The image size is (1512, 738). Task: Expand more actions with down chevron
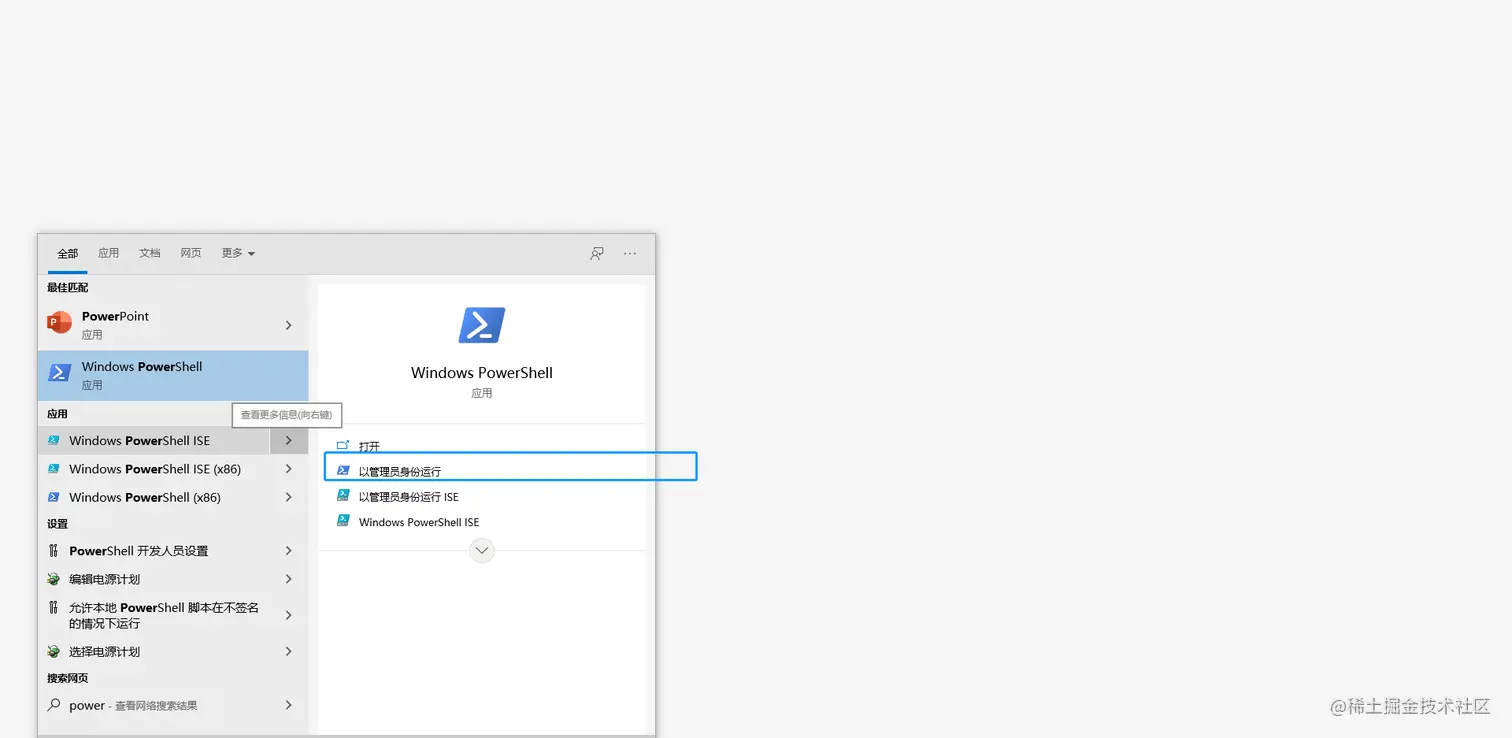coord(482,550)
